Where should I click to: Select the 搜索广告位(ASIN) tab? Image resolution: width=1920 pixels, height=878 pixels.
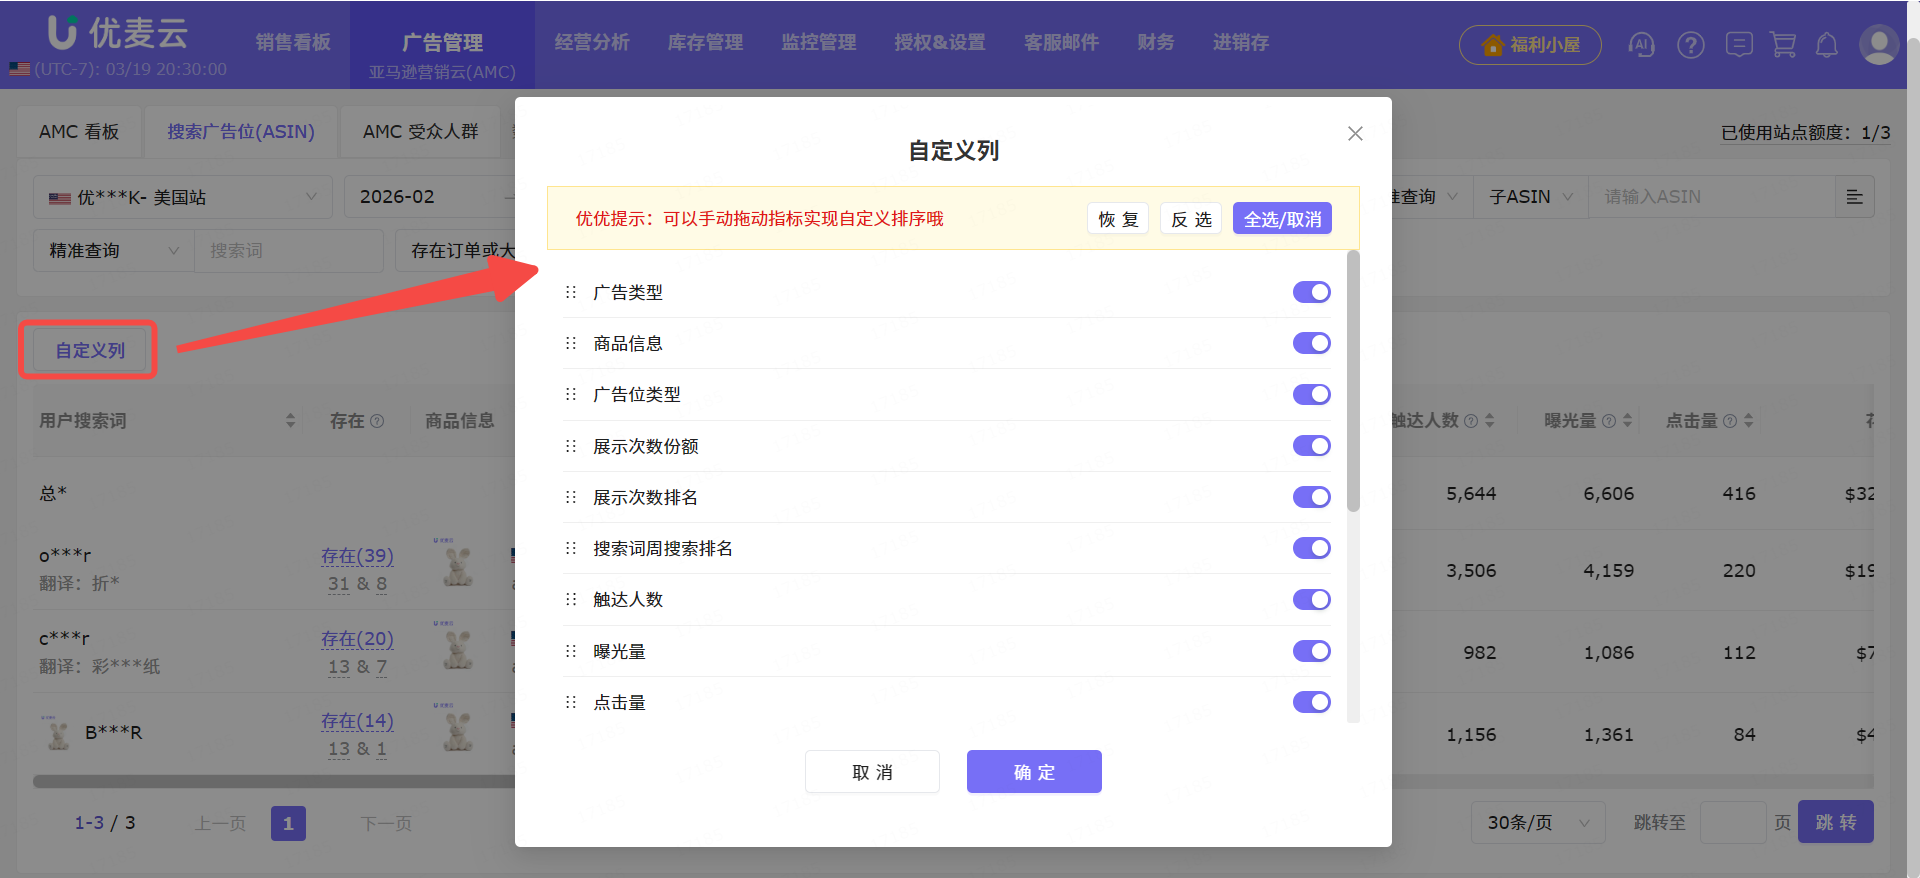coord(241,132)
